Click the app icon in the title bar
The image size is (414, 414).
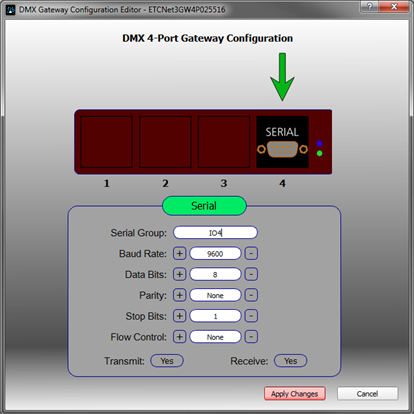coord(11,10)
